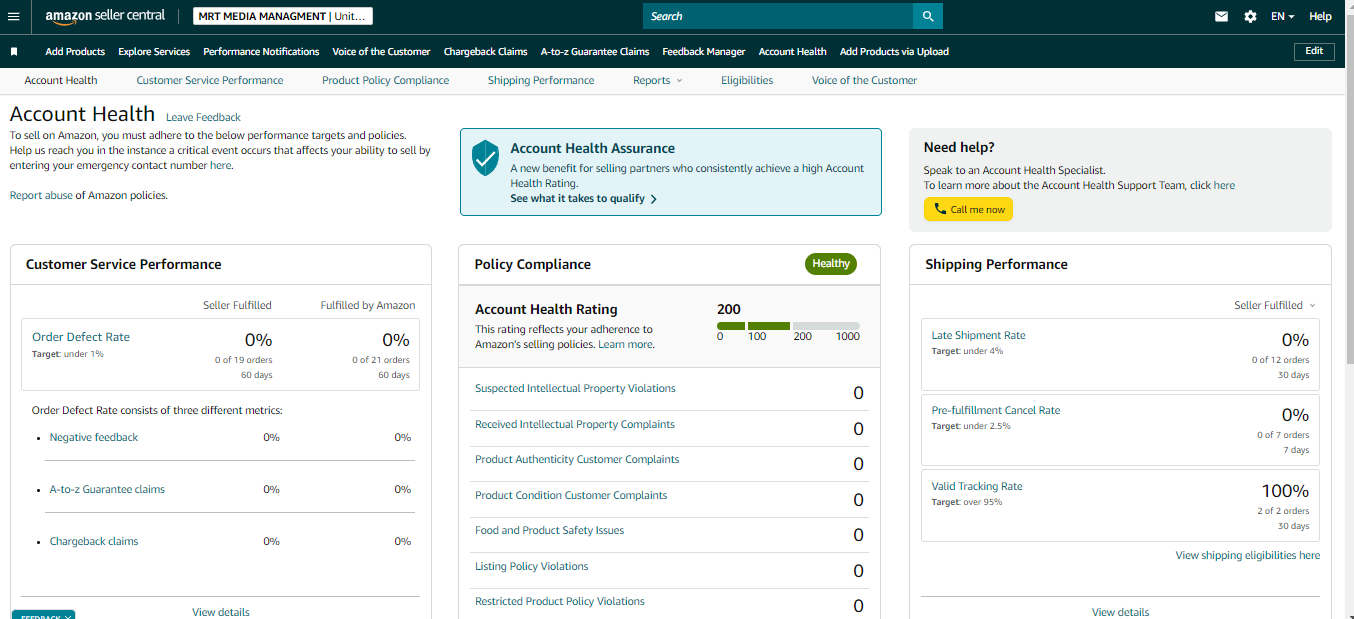Screen dimensions: 1354x619
Task: Switch to Voice of the Customer tab
Action: coord(864,80)
